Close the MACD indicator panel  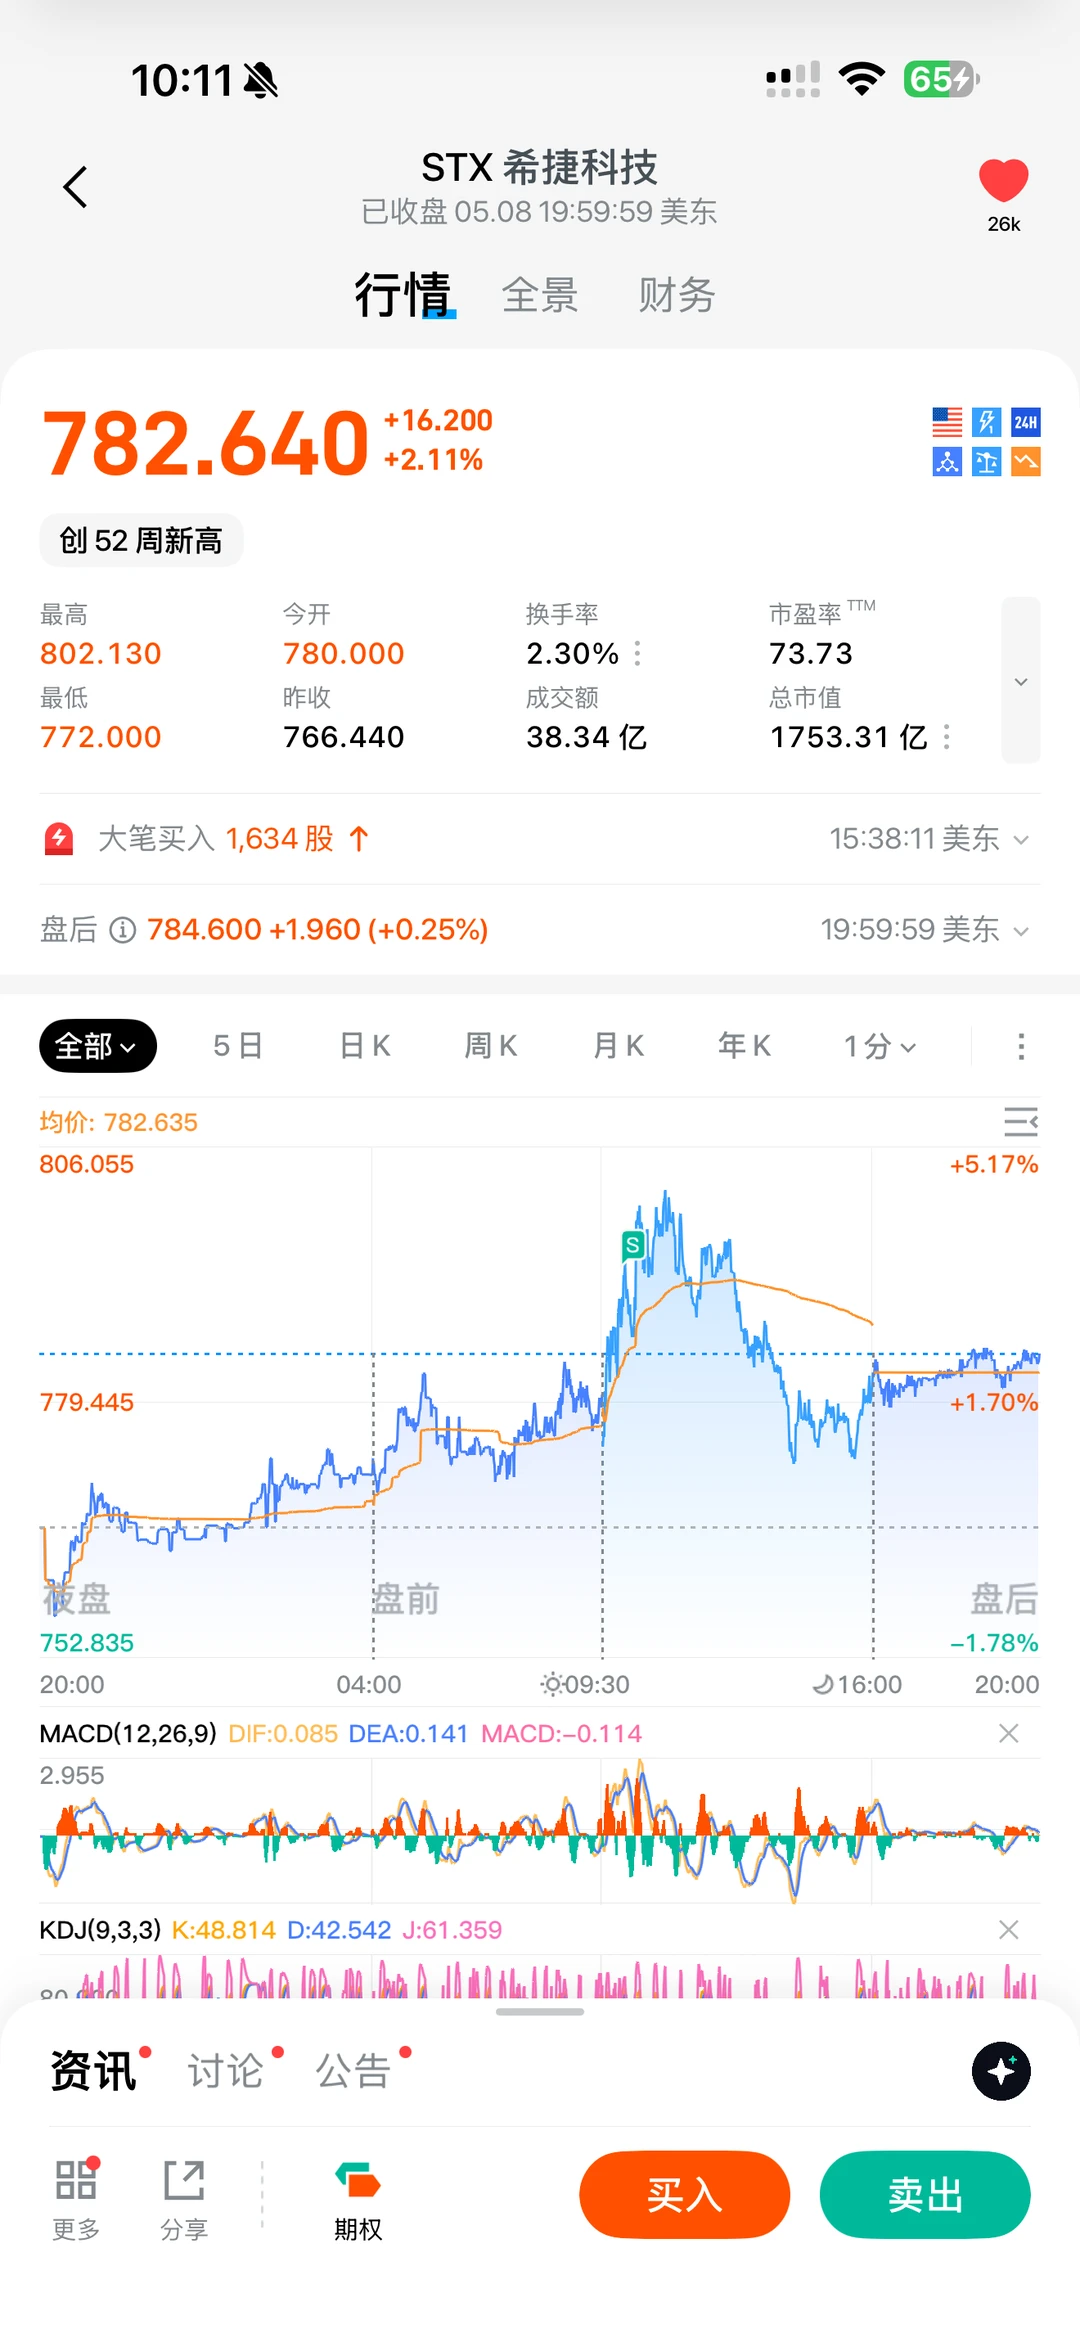click(1009, 1733)
